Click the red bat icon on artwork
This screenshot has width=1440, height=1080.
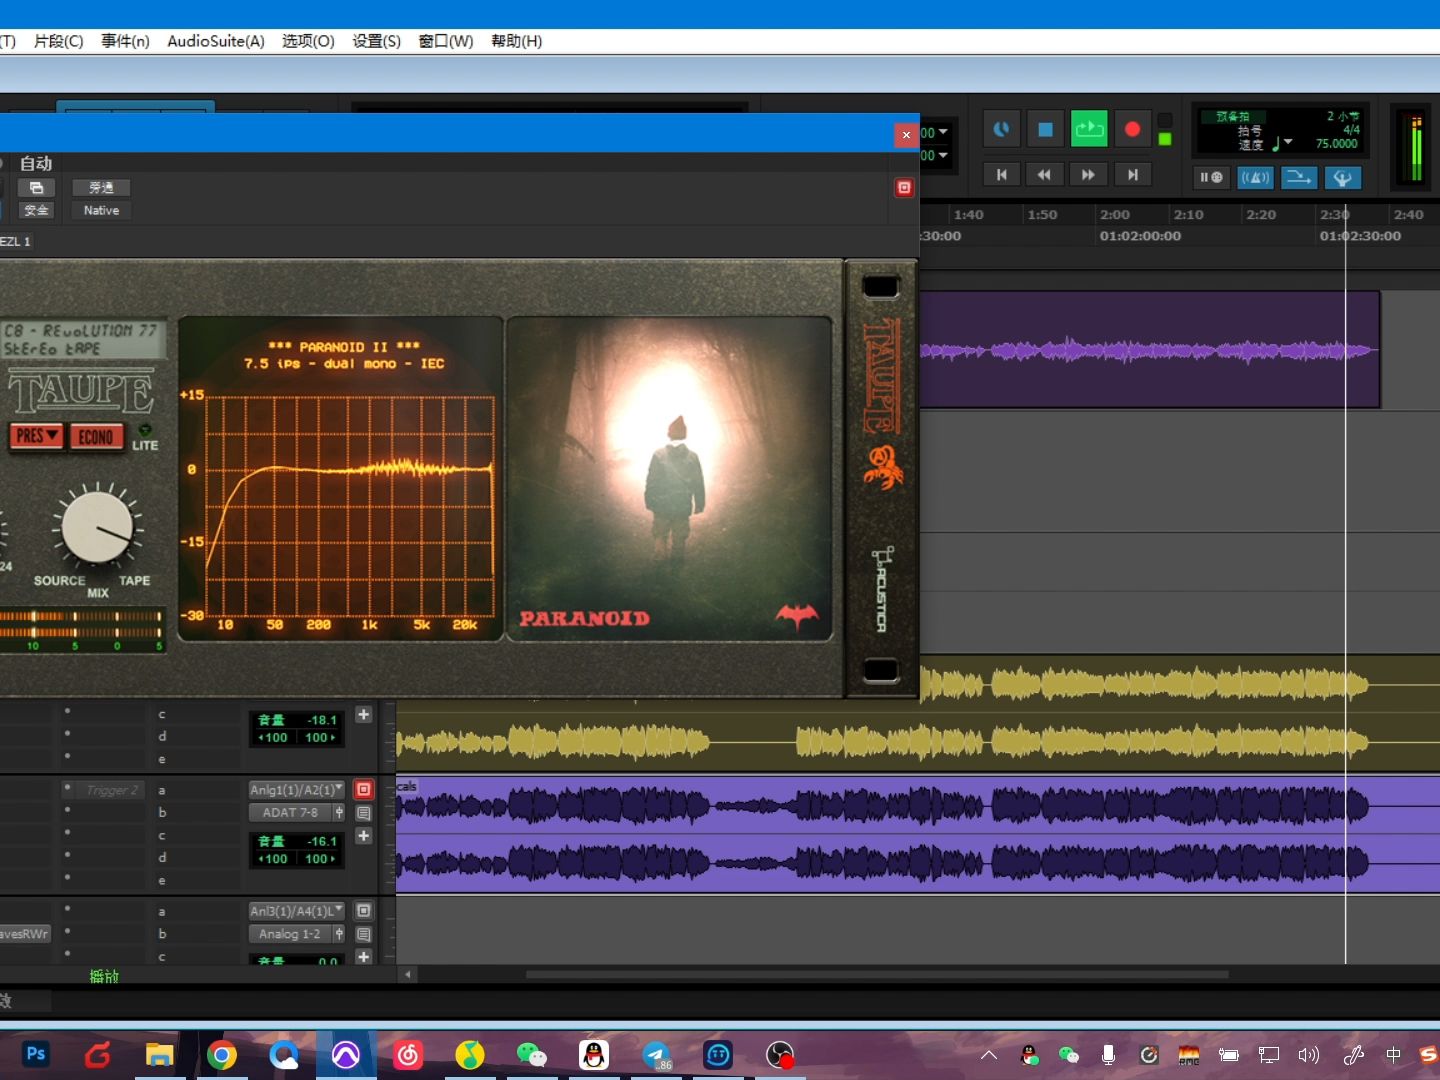(797, 616)
